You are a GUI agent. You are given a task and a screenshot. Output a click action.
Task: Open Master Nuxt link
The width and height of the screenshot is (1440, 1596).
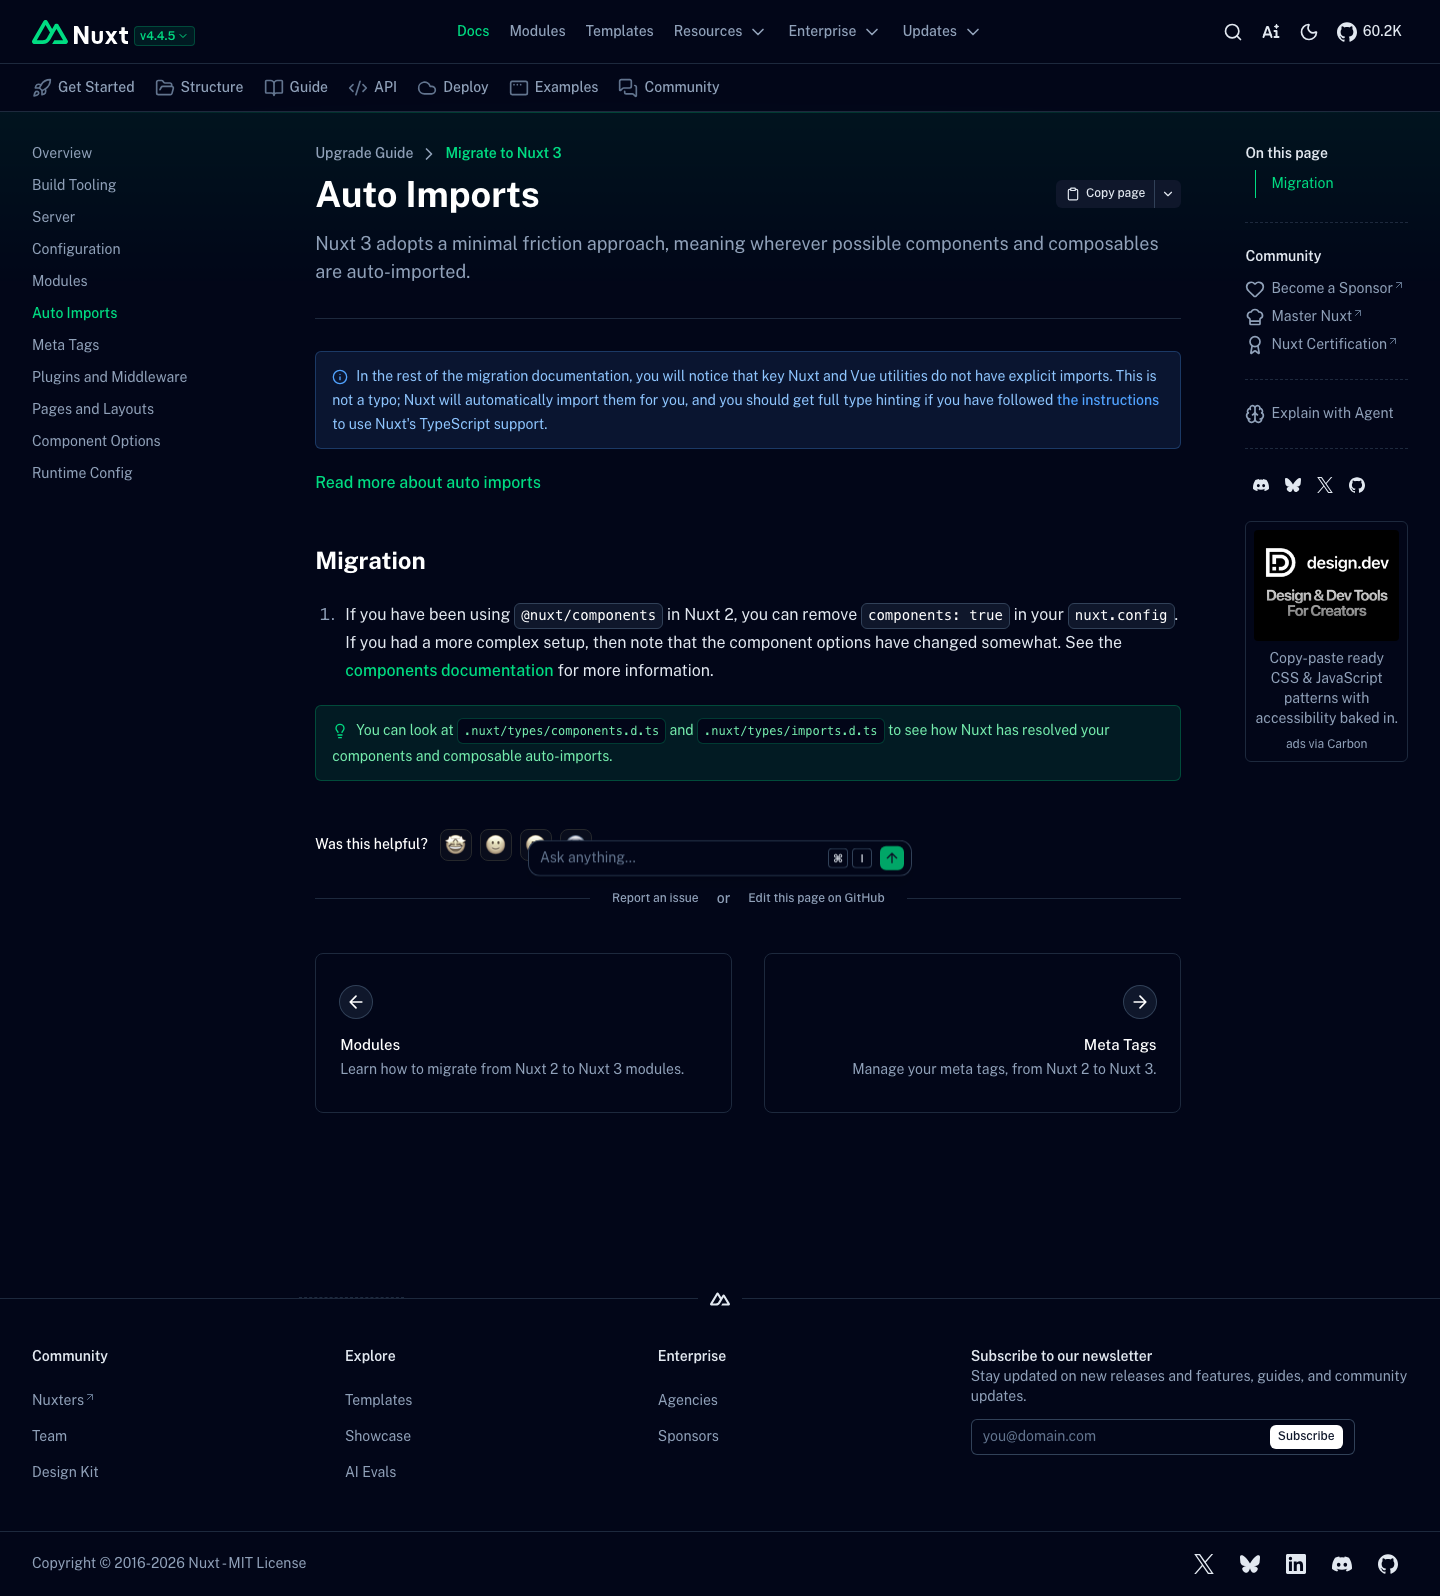[x=1304, y=316]
